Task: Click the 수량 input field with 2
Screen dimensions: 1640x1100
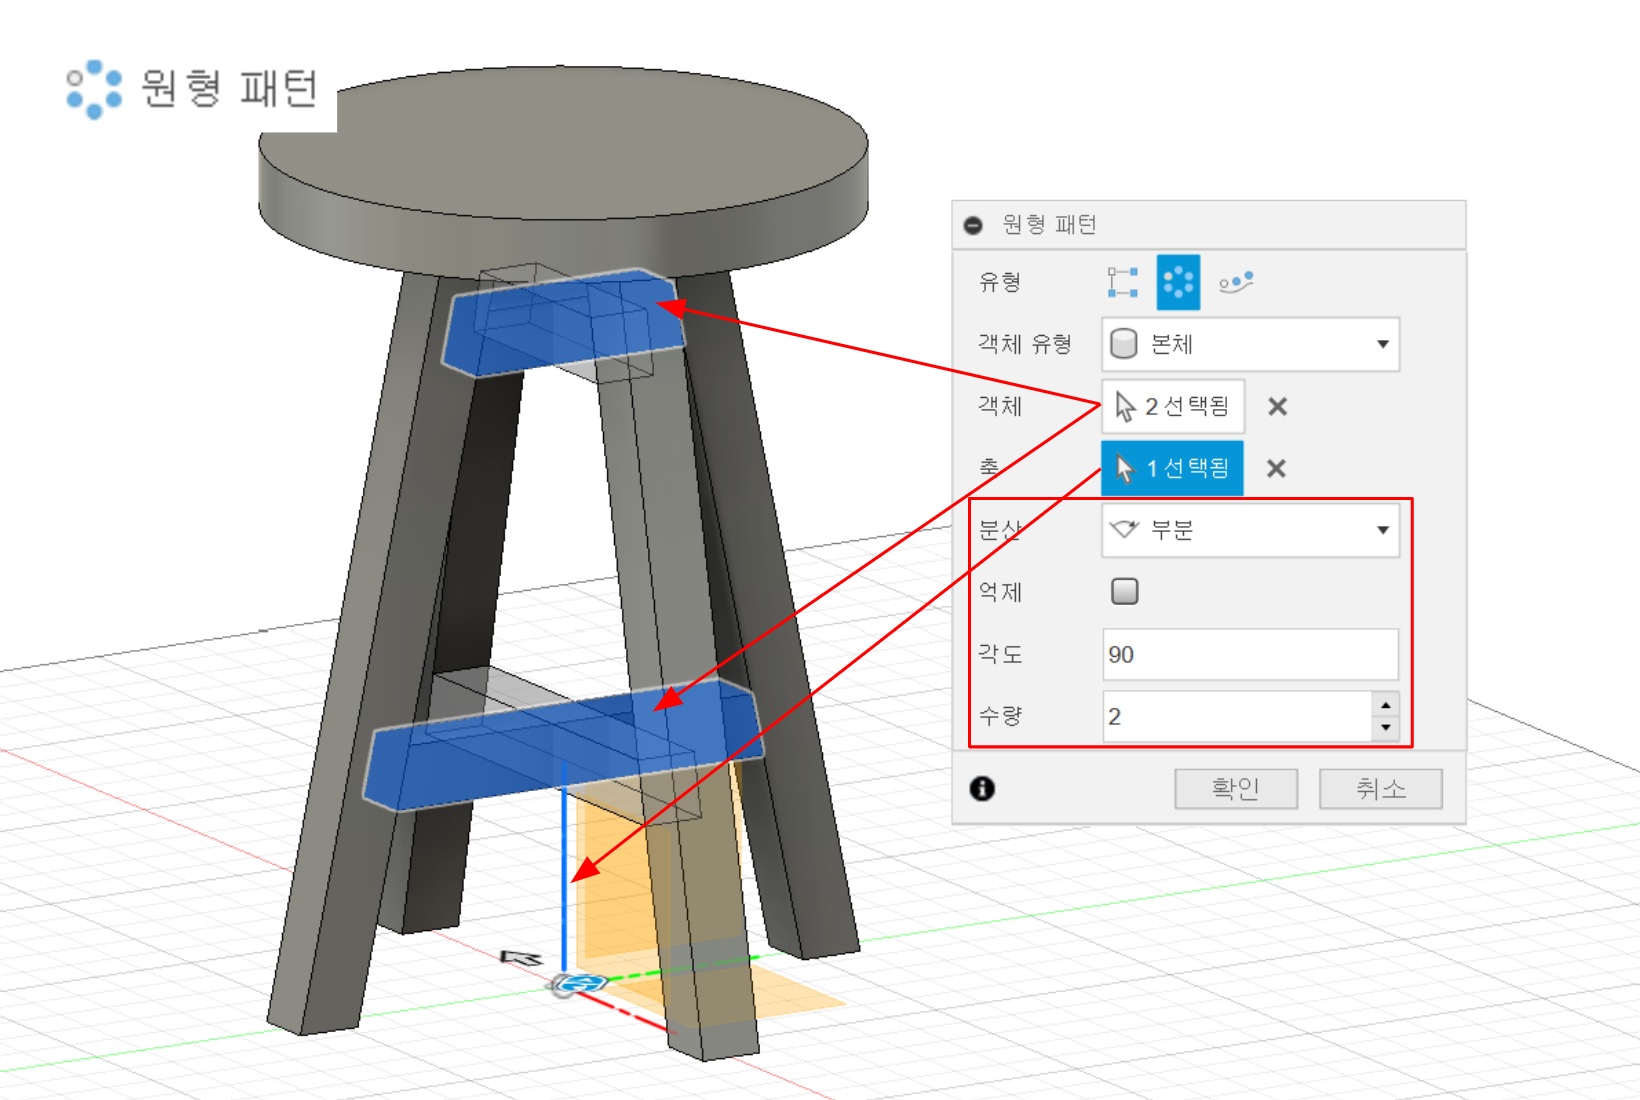Action: (x=1238, y=716)
